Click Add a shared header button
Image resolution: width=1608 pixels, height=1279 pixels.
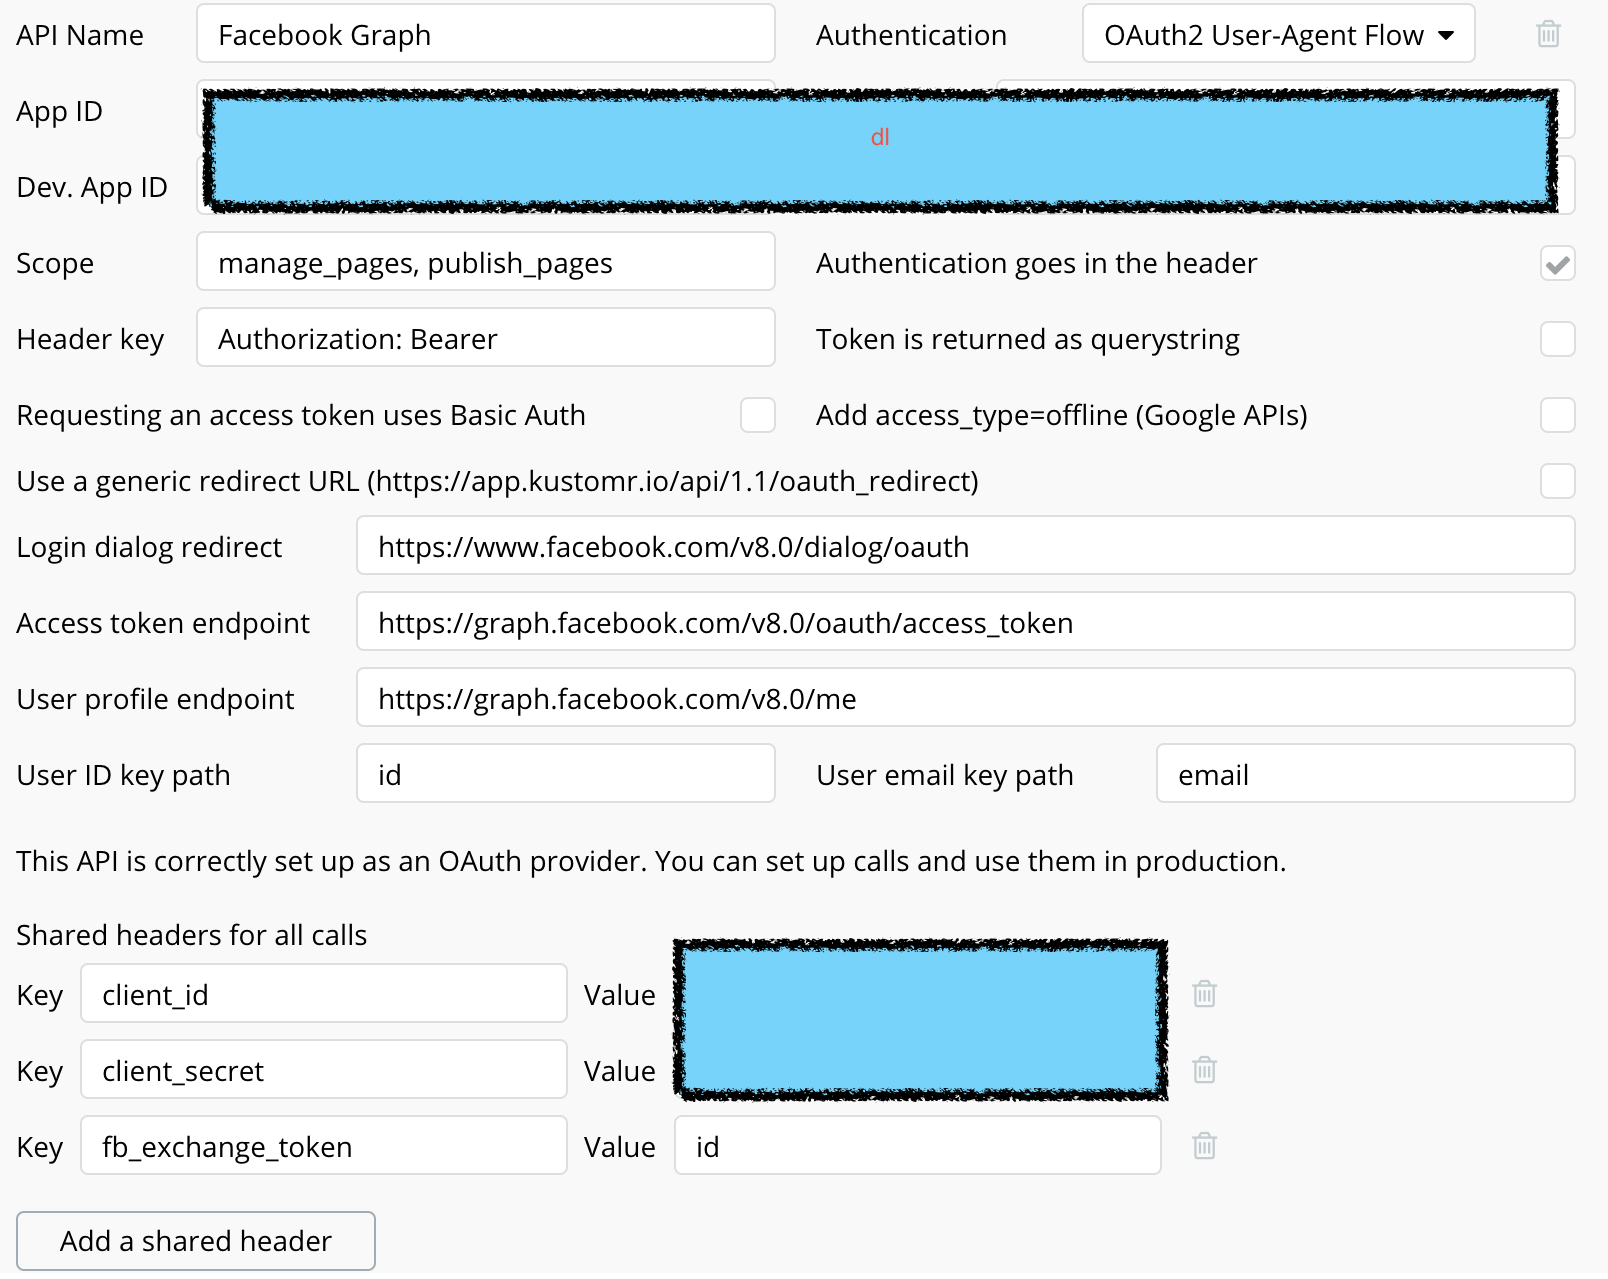click(x=196, y=1241)
